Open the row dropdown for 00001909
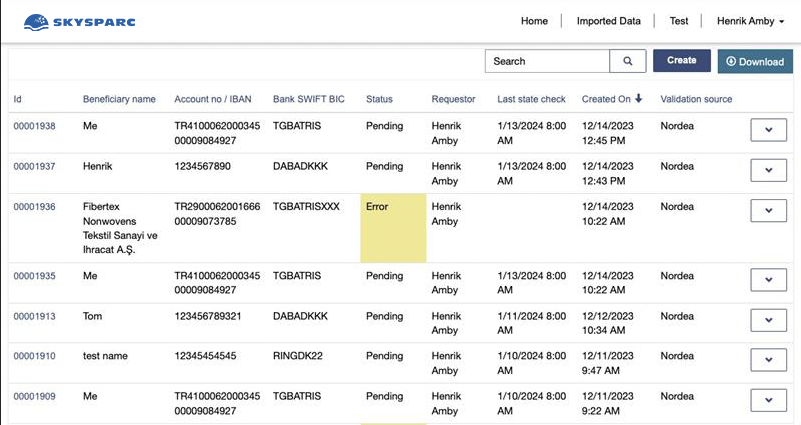Image resolution: width=801 pixels, height=425 pixels. pyautogui.click(x=768, y=400)
